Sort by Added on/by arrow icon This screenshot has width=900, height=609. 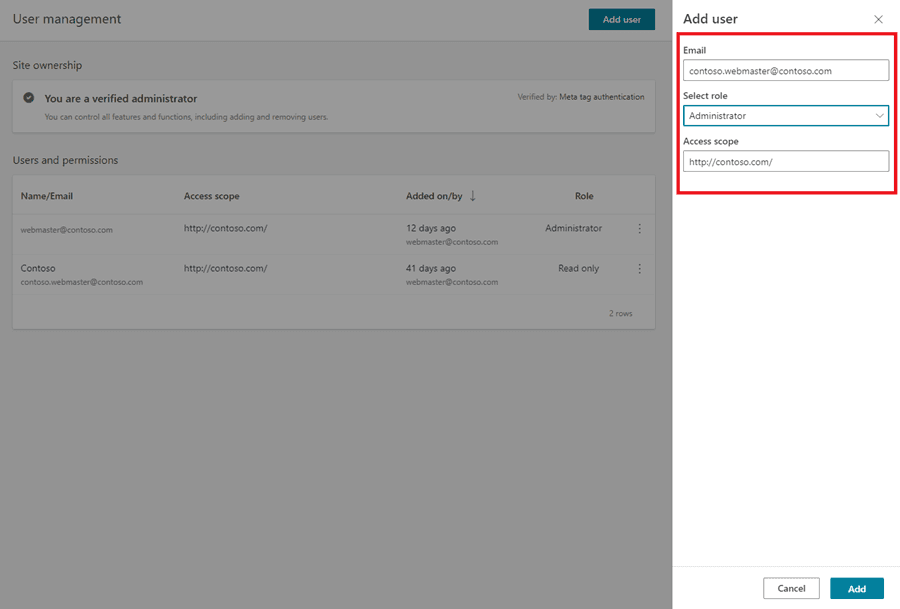472,196
